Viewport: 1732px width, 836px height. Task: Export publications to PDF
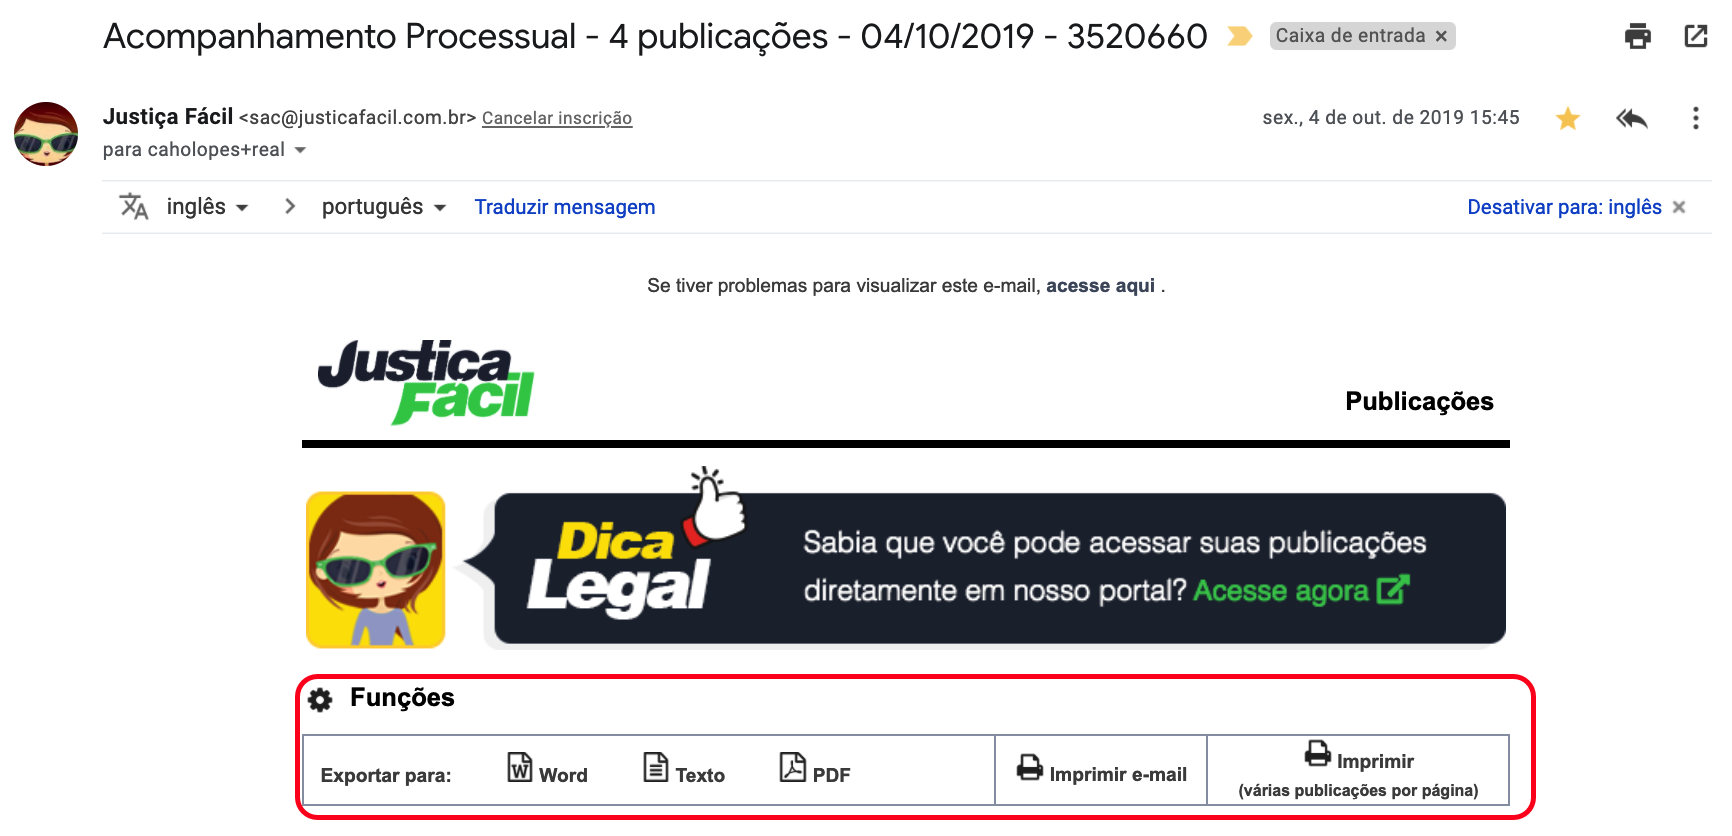pyautogui.click(x=815, y=769)
